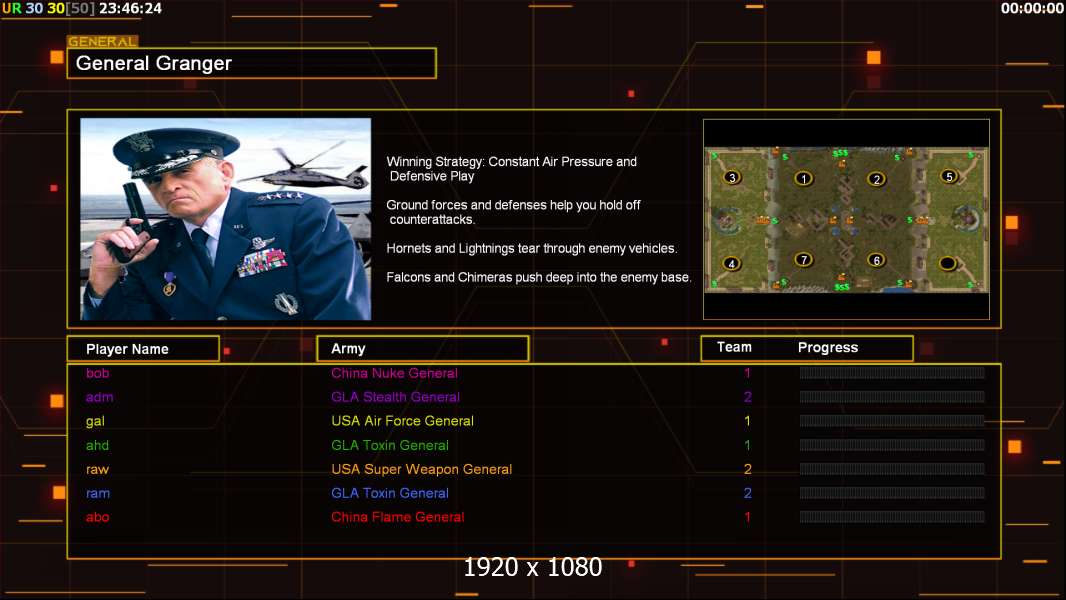Click the UR 30 30 status readout
Image resolution: width=1066 pixels, height=600 pixels.
[x=48, y=9]
